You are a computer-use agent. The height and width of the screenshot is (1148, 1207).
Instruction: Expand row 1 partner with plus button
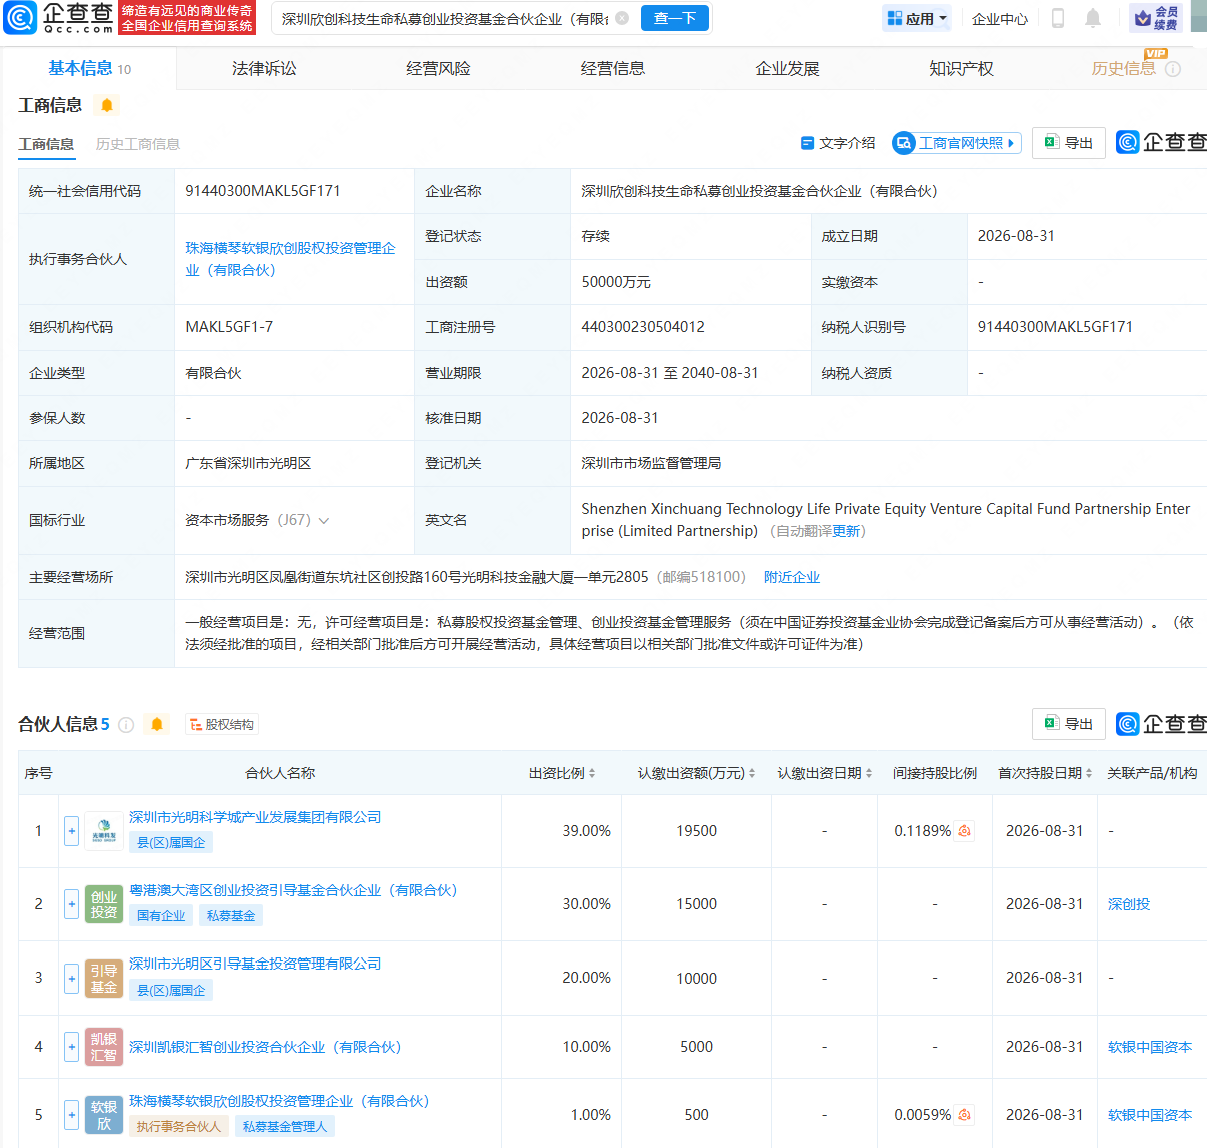pos(72,831)
